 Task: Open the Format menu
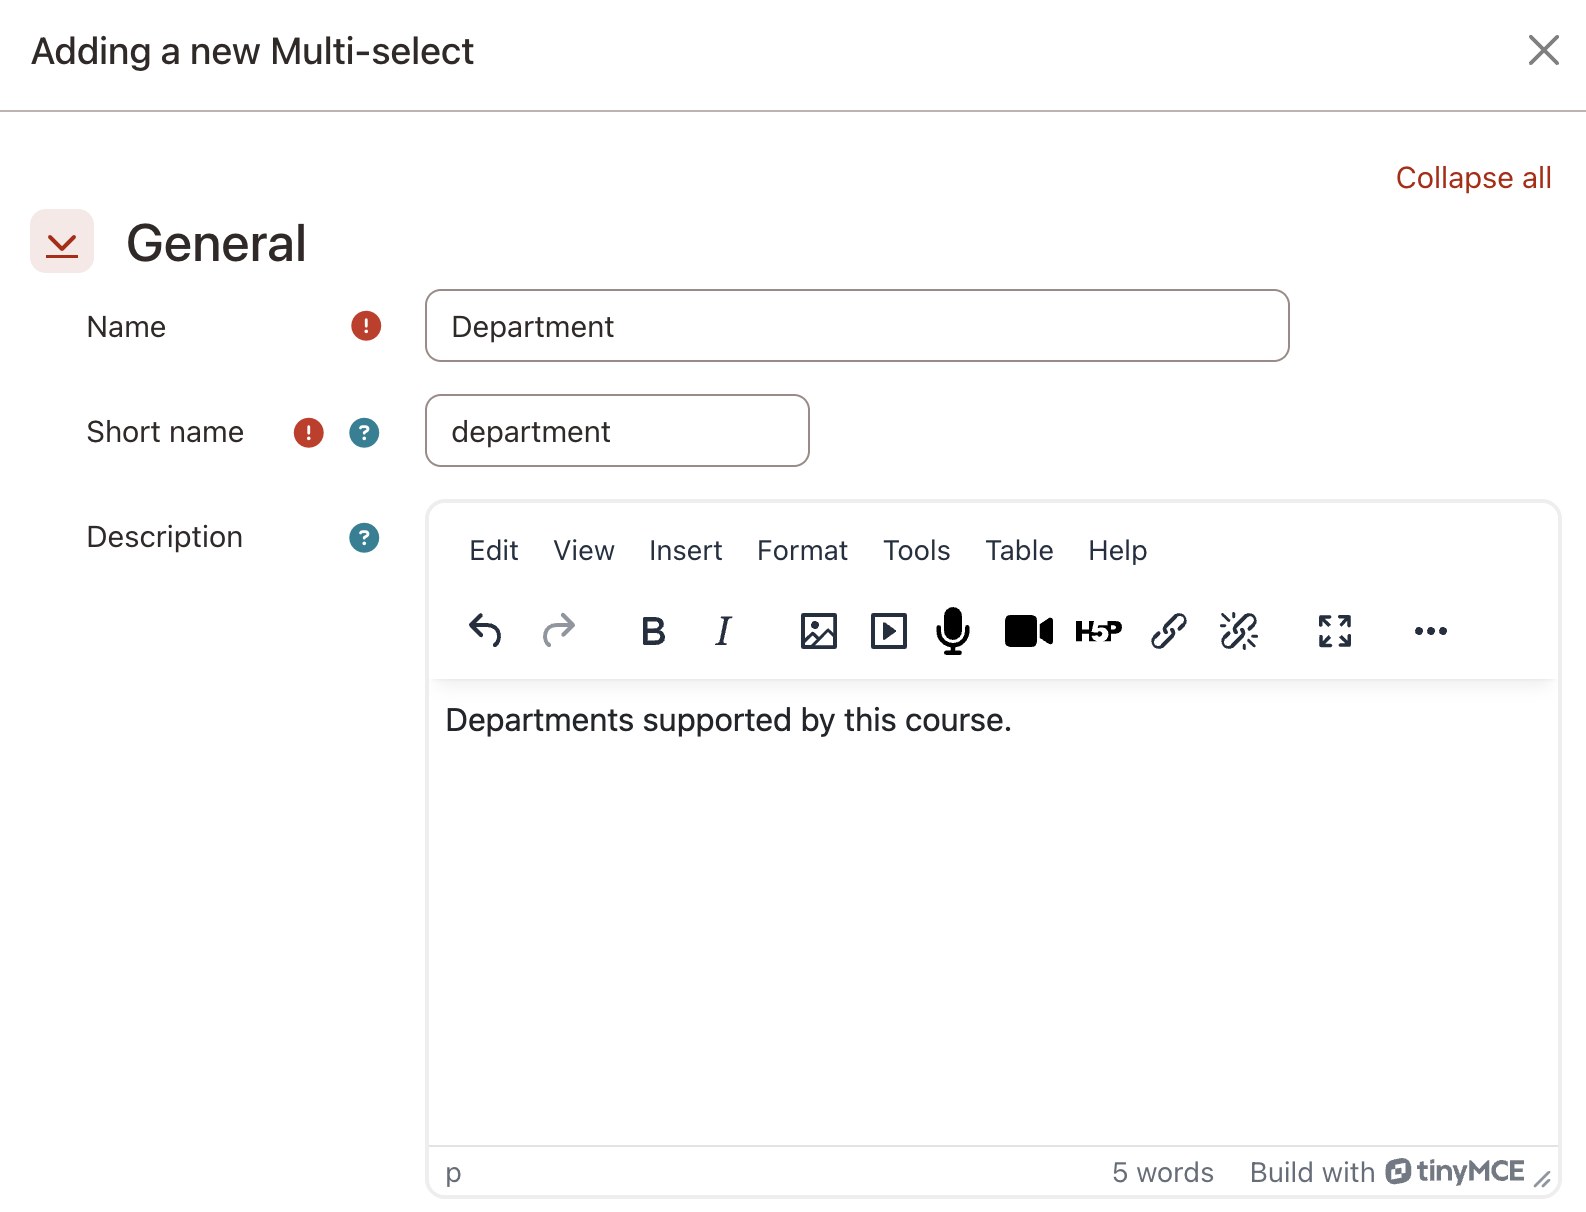[802, 551]
